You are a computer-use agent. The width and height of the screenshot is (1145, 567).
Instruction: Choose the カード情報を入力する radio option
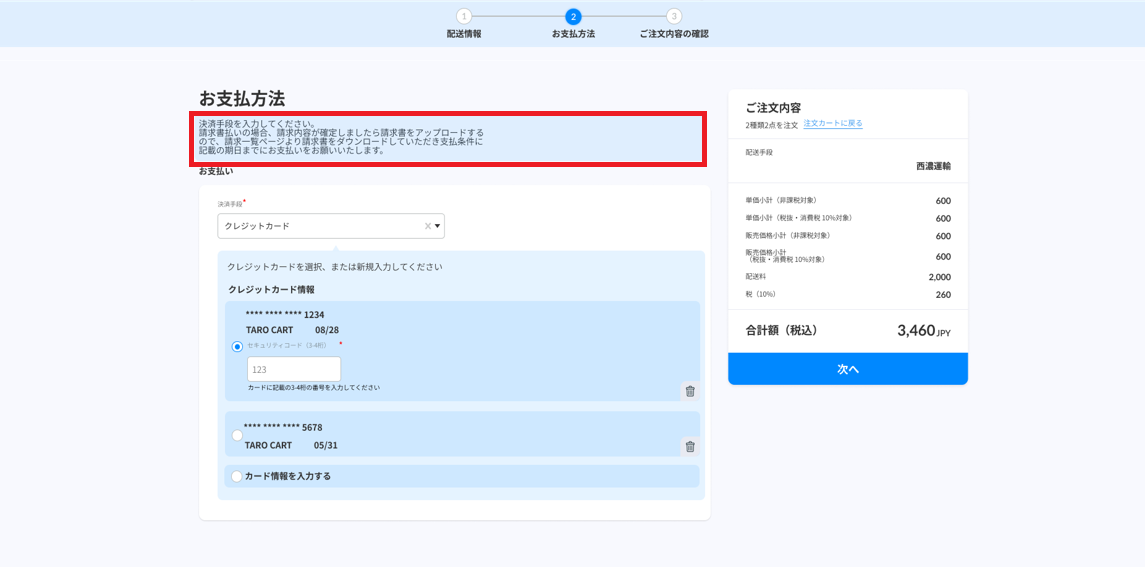click(237, 476)
